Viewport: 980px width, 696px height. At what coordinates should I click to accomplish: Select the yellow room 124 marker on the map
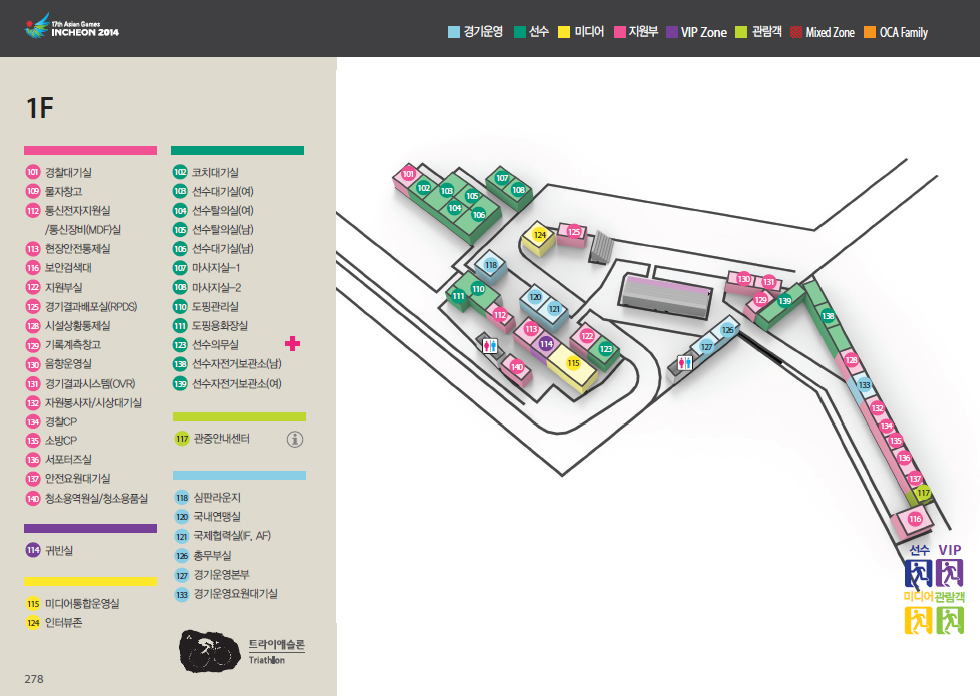(x=539, y=235)
